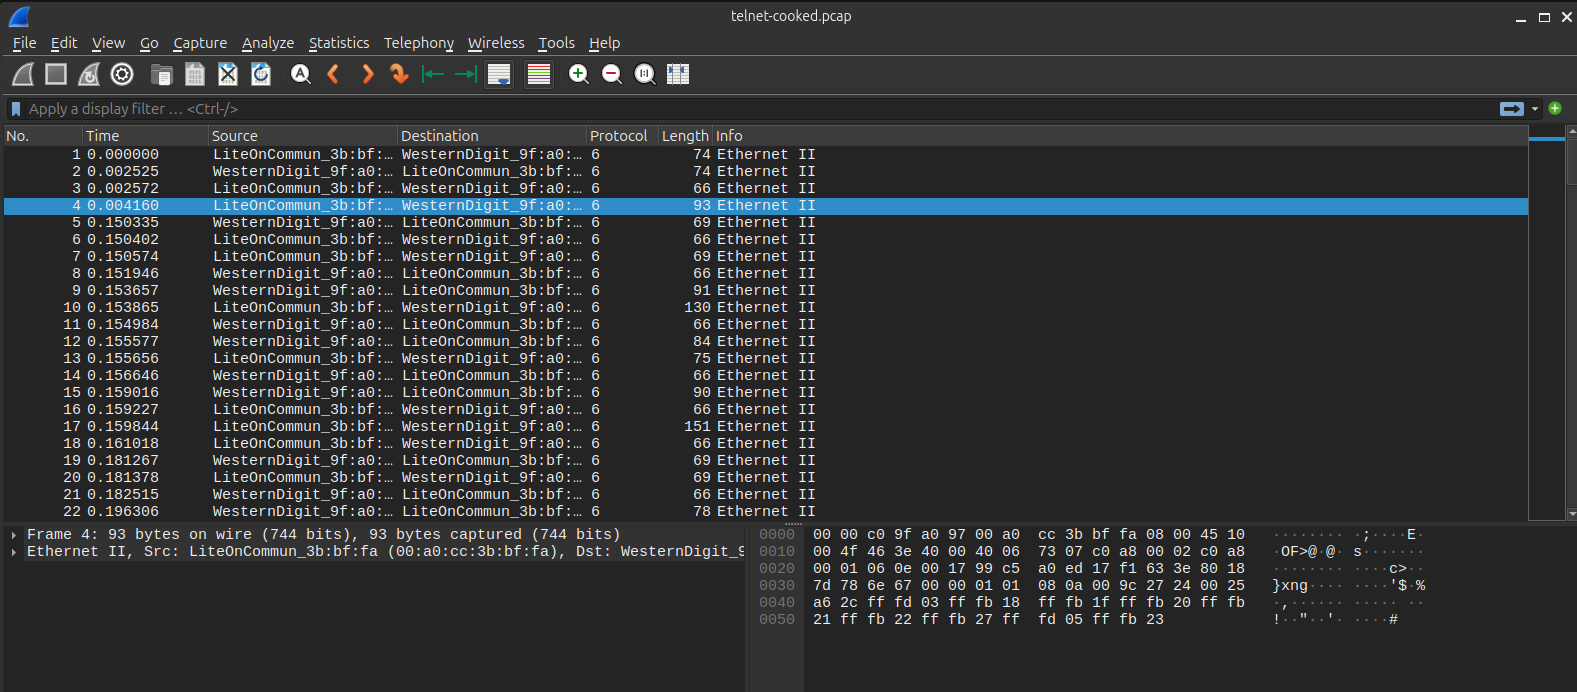Toggle auto-scroll during live capture
The image size is (1577, 692).
pyautogui.click(x=499, y=74)
